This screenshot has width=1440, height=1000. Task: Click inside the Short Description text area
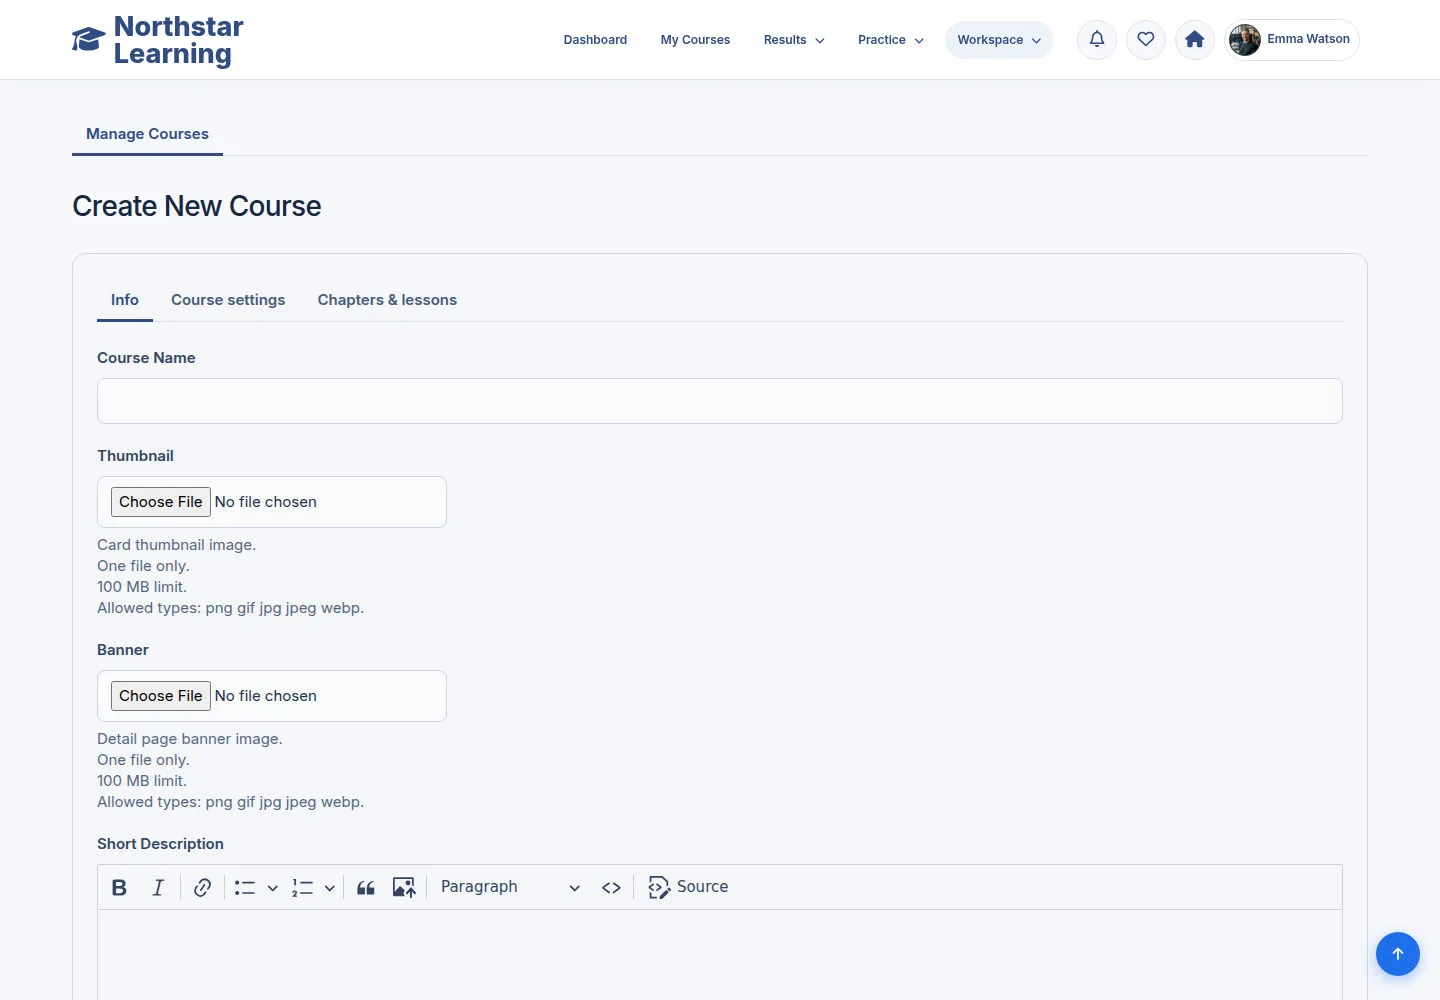[720, 955]
